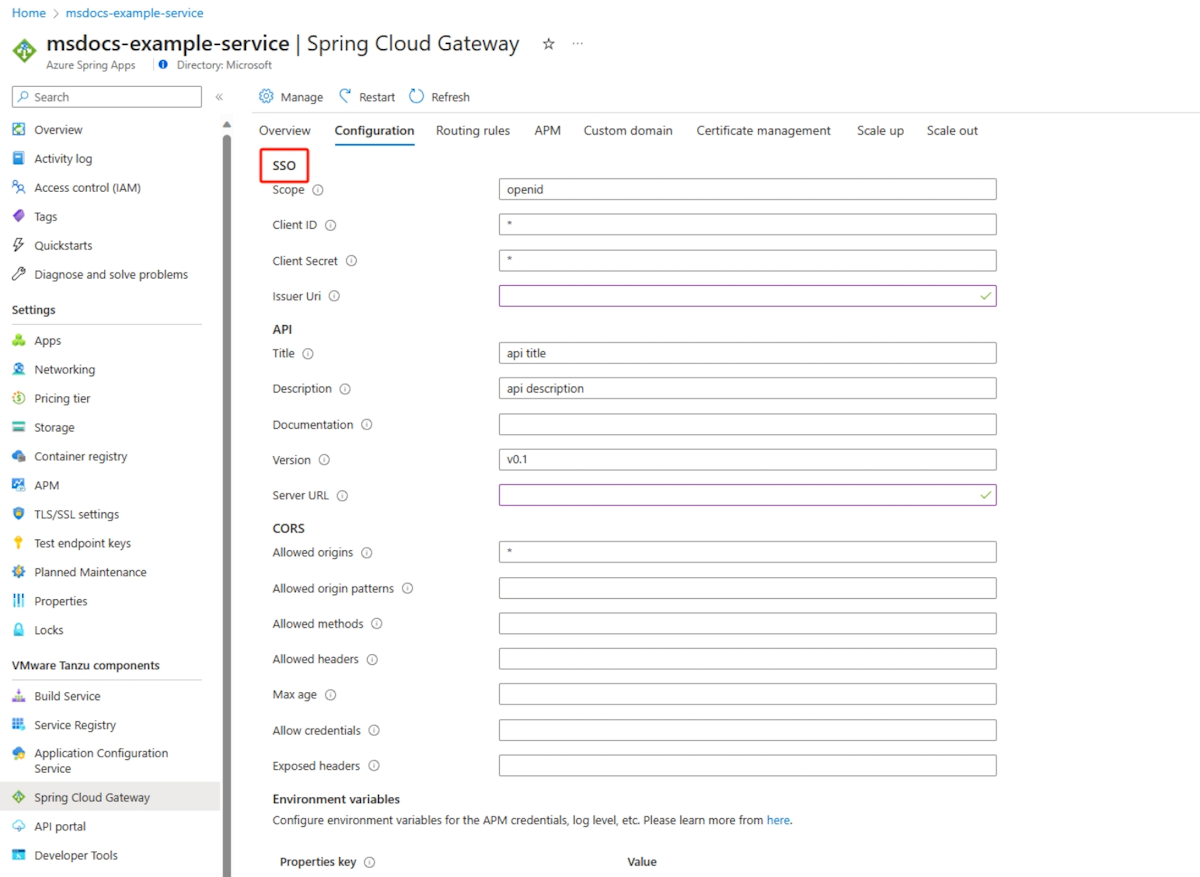Click the Issuer Uri input field
Image resolution: width=1200 pixels, height=877 pixels.
point(748,296)
